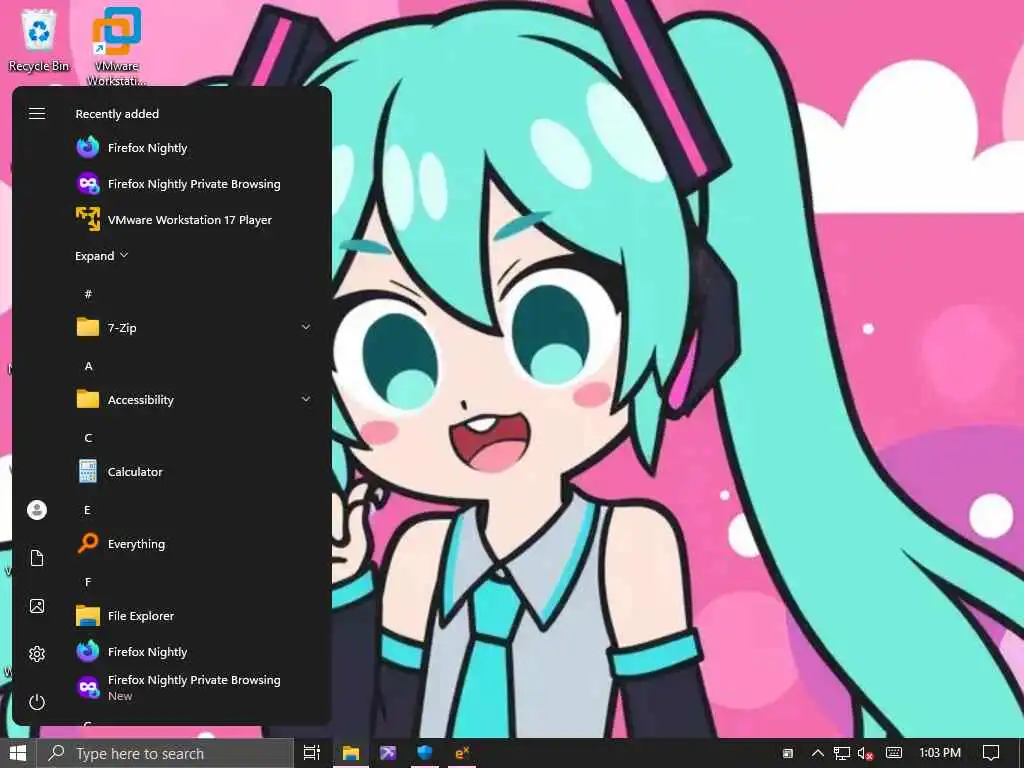This screenshot has width=1024, height=768.
Task: Open VMware Workstation desktop shortcut
Action: tap(116, 47)
